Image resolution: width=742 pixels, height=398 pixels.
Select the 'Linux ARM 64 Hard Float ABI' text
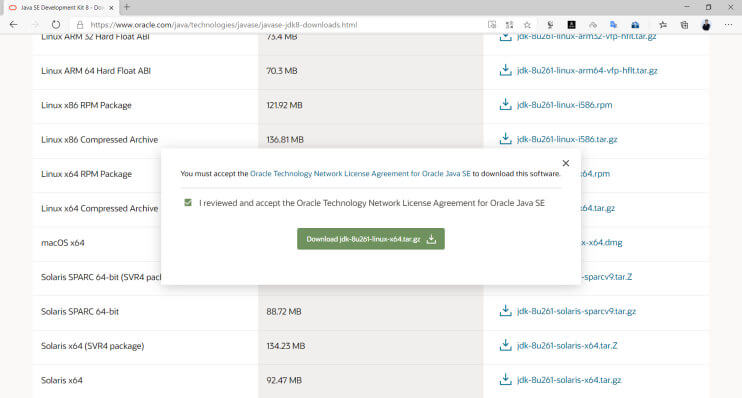(96, 71)
